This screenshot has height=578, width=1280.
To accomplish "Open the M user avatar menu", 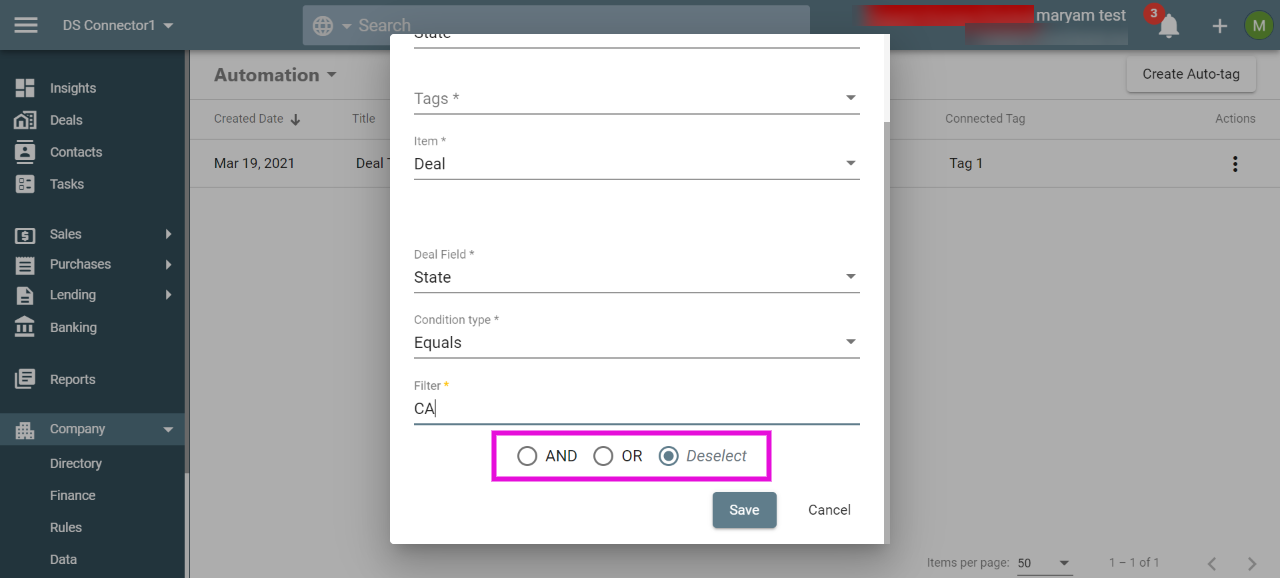I will tap(1258, 25).
